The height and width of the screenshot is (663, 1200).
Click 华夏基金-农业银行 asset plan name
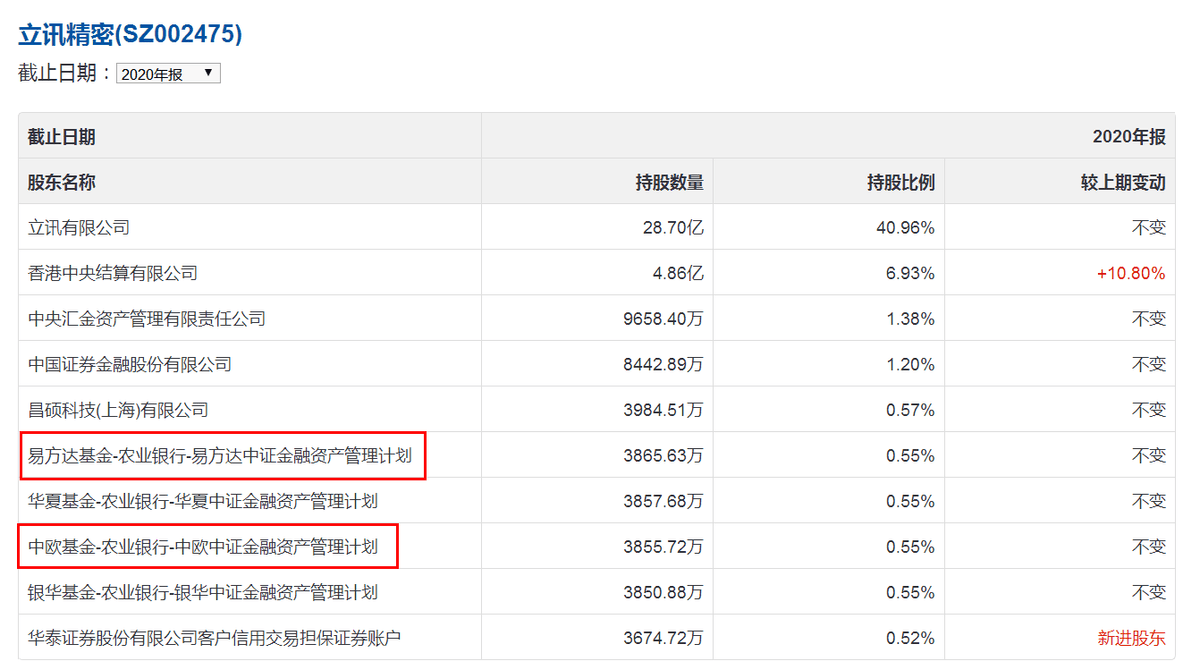pyautogui.click(x=203, y=501)
